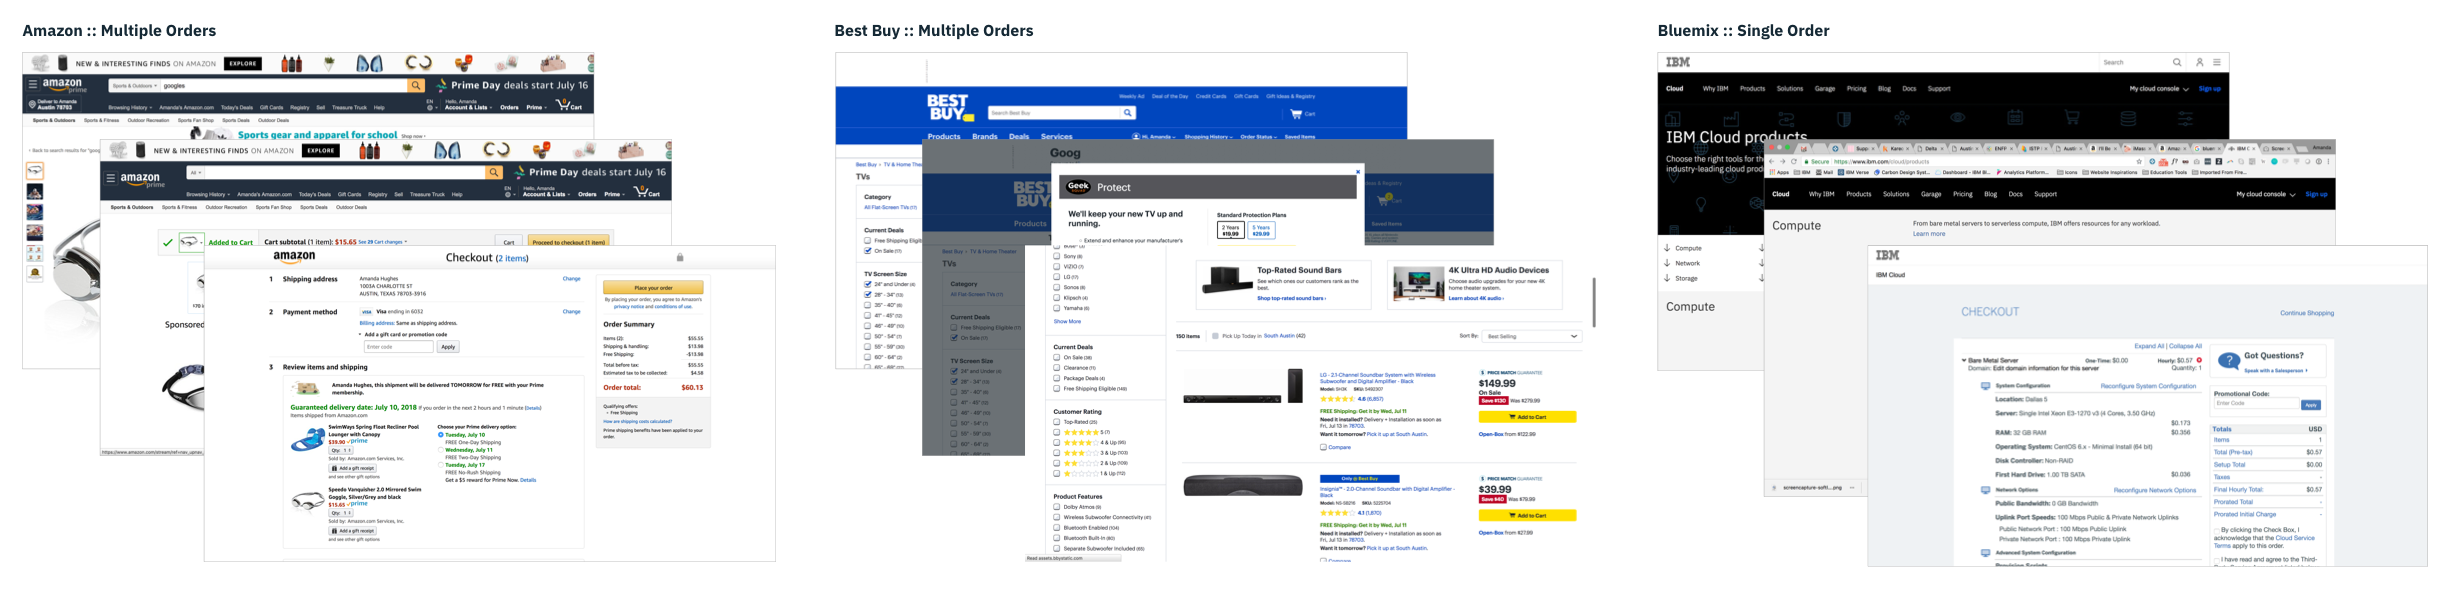Click the Got Questions speech bubble icon
Viewport: 2449px width, 591px height.
click(x=2229, y=361)
